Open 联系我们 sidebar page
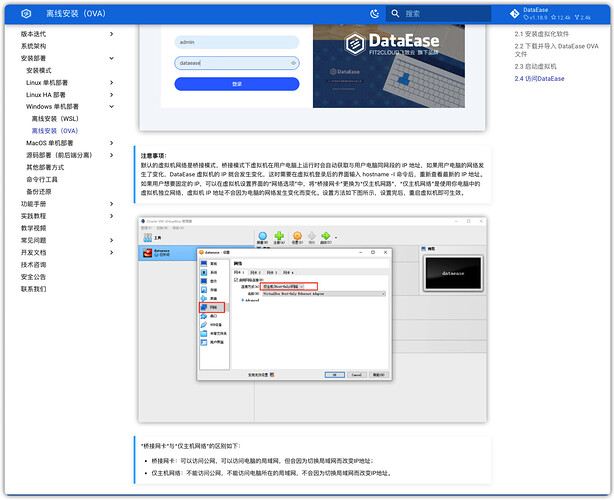Viewport: 614px width, 500px height. click(x=33, y=289)
